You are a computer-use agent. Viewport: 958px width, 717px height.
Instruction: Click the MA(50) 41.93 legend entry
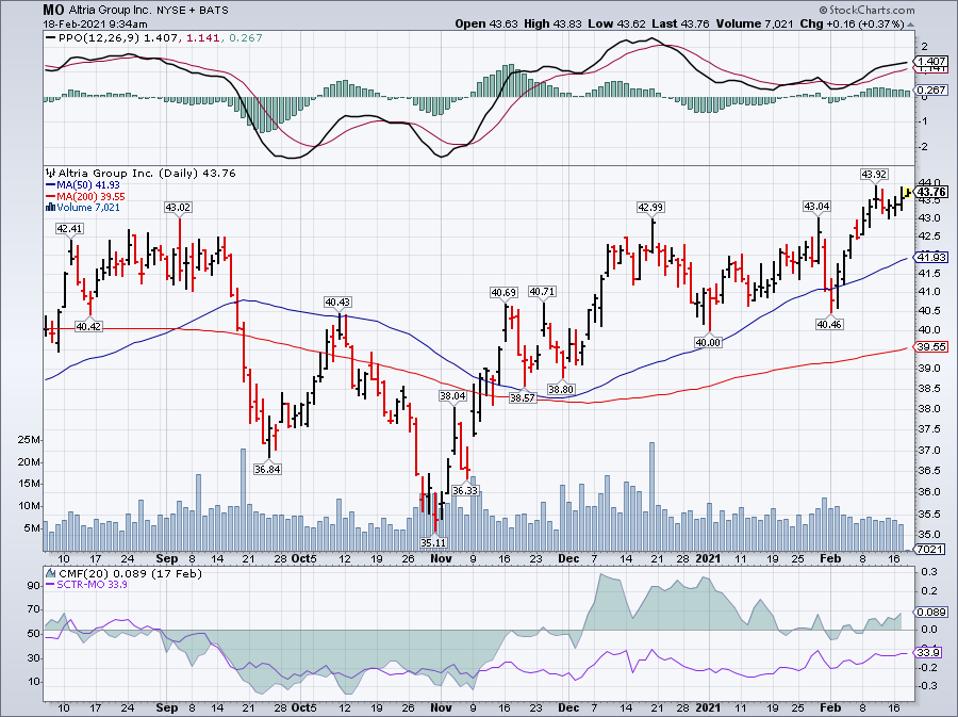83,185
